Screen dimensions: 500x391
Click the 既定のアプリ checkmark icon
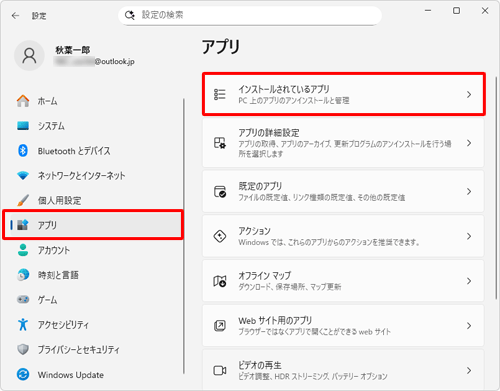click(x=220, y=191)
